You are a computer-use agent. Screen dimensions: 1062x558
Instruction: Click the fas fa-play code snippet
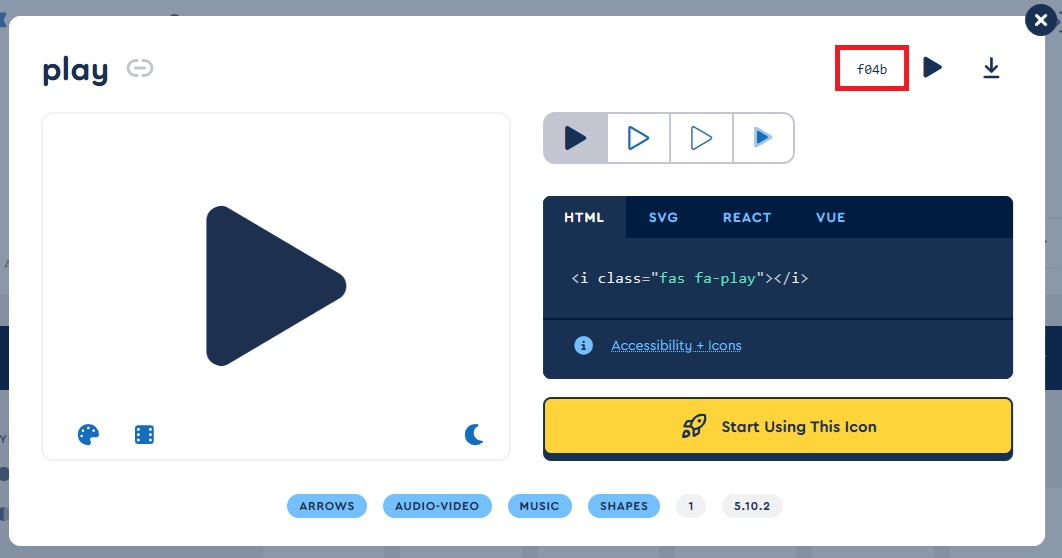click(689, 278)
